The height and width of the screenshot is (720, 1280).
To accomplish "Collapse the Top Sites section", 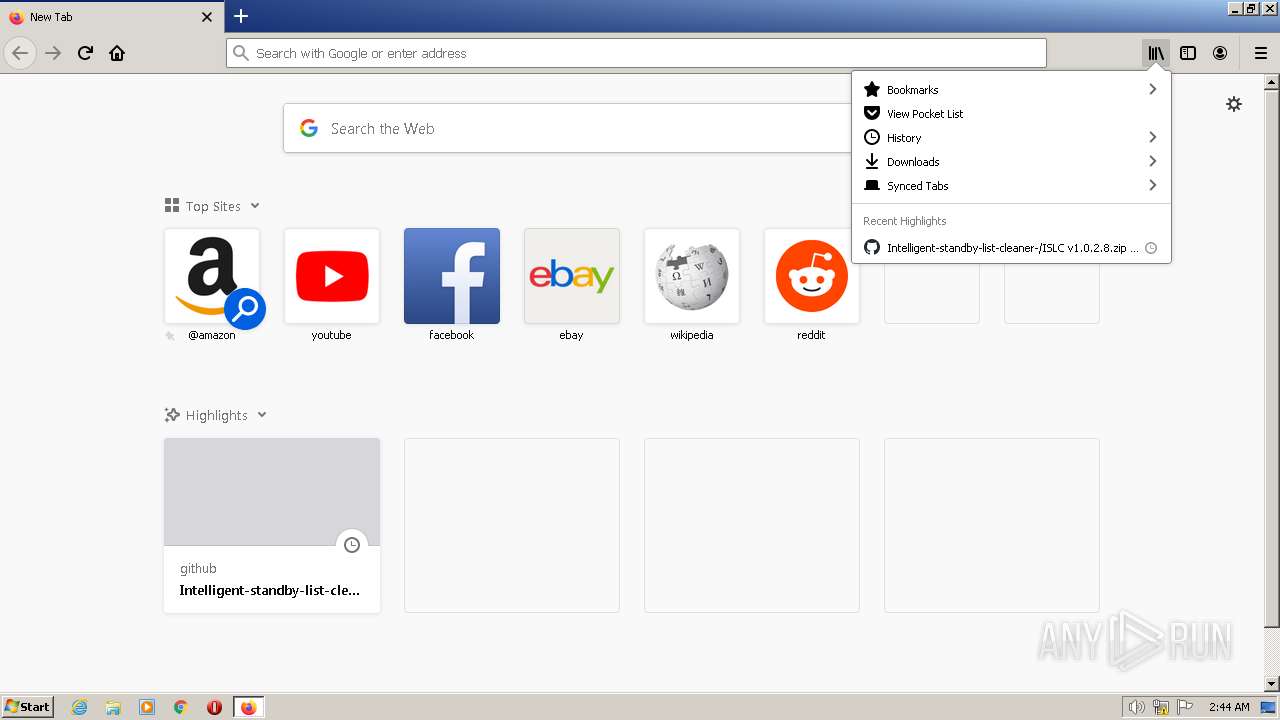I will [255, 206].
